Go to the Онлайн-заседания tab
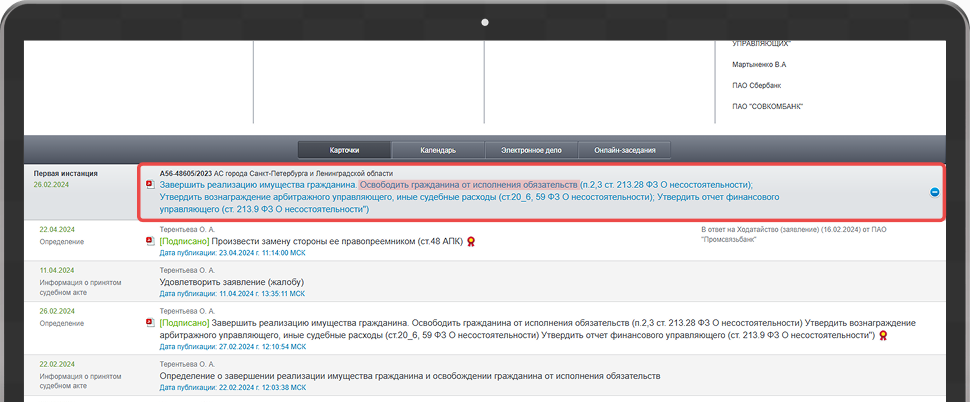Viewport: 970px width, 402px height. point(625,150)
